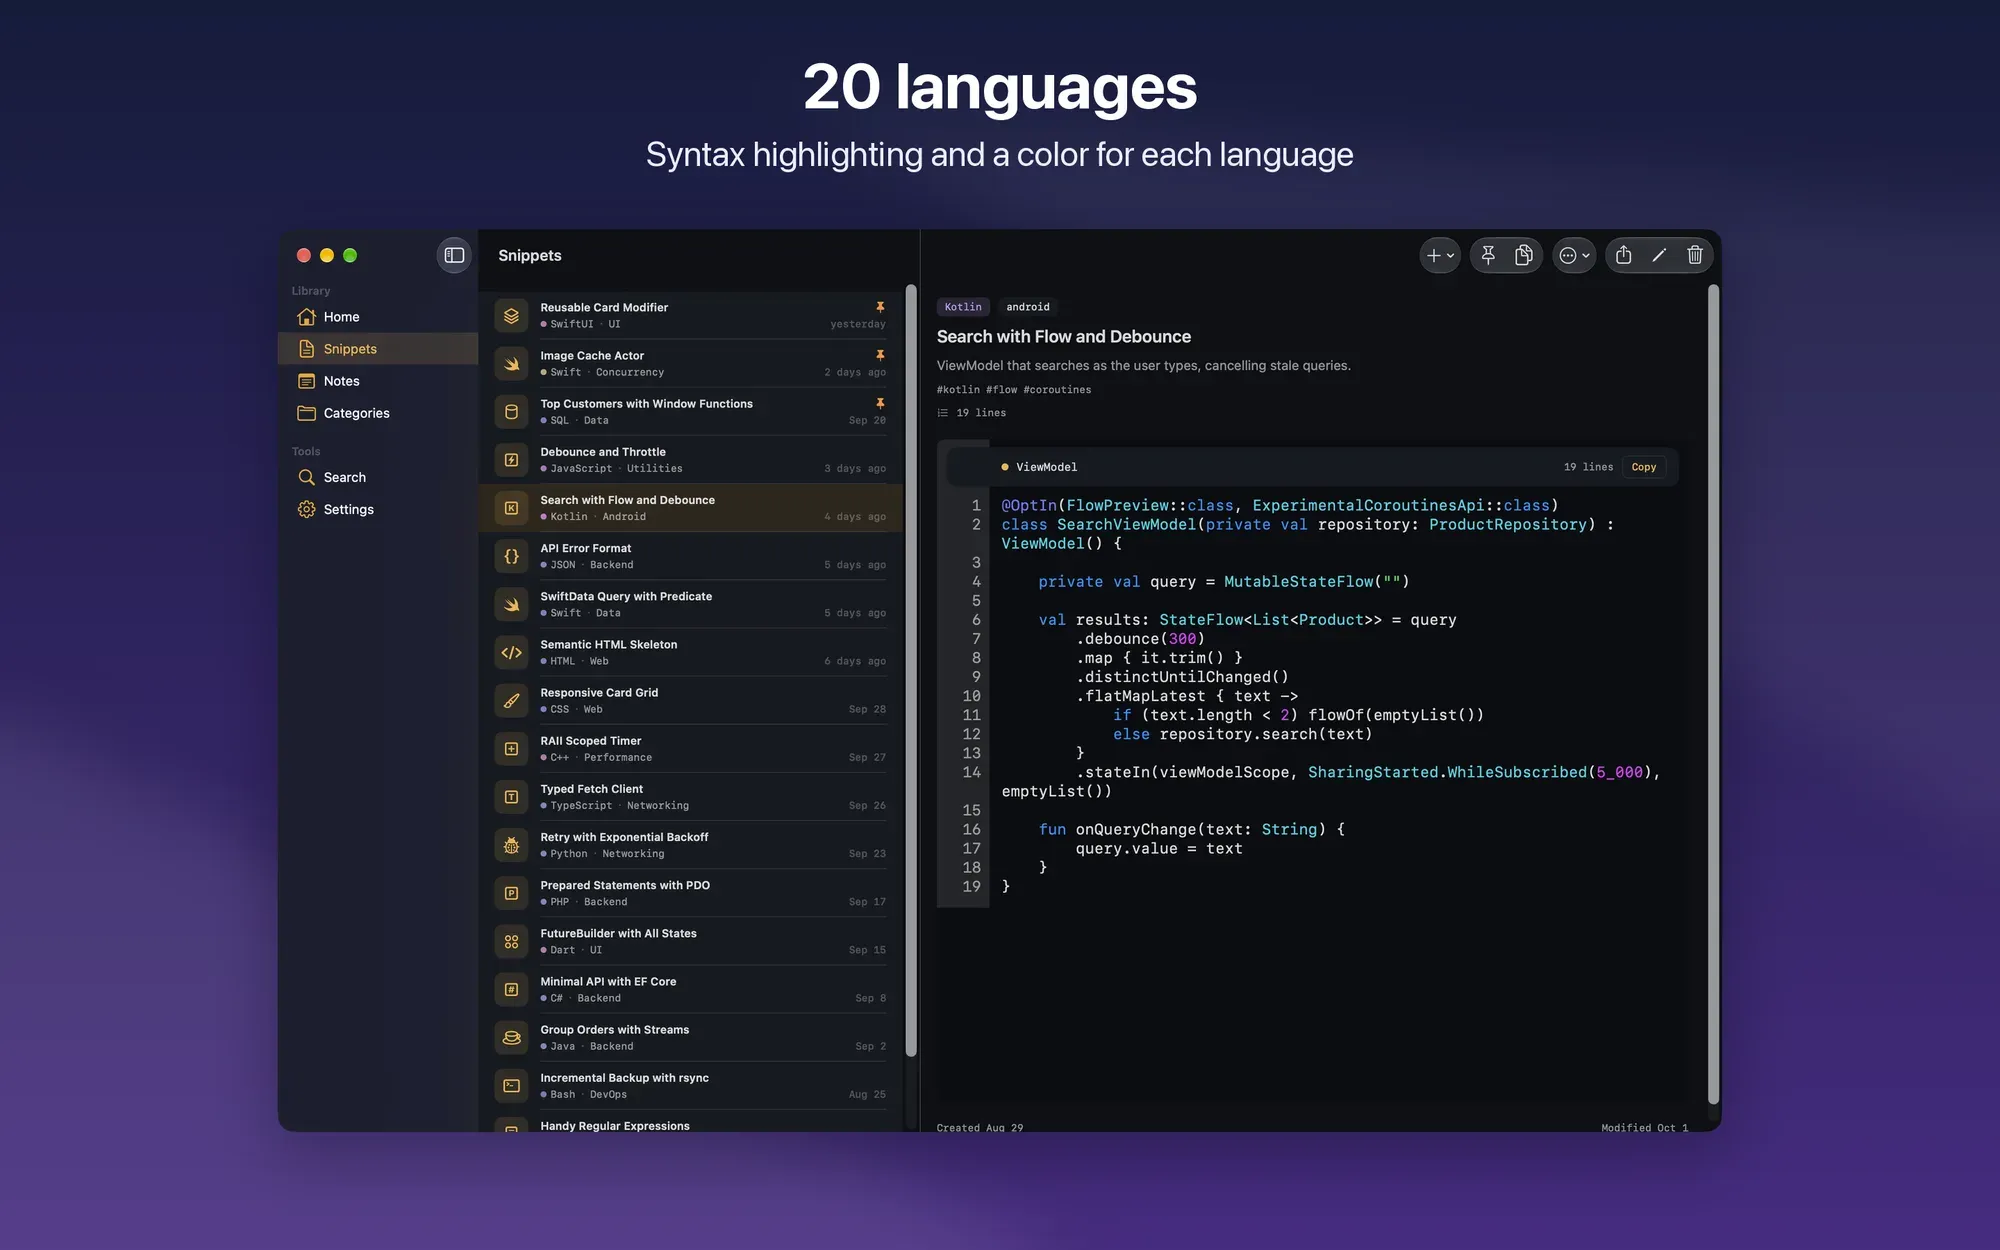
Task: Open Categories in the sidebar
Action: (378, 413)
